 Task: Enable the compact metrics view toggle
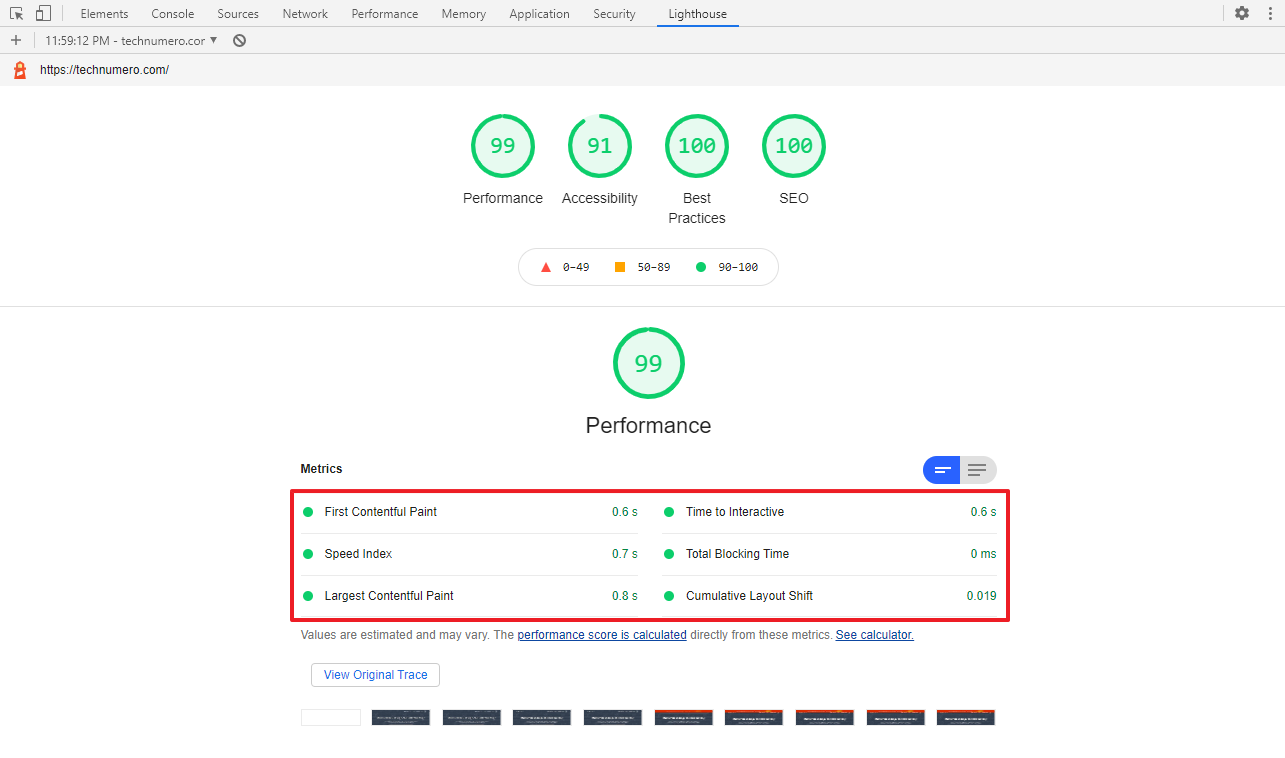[941, 470]
